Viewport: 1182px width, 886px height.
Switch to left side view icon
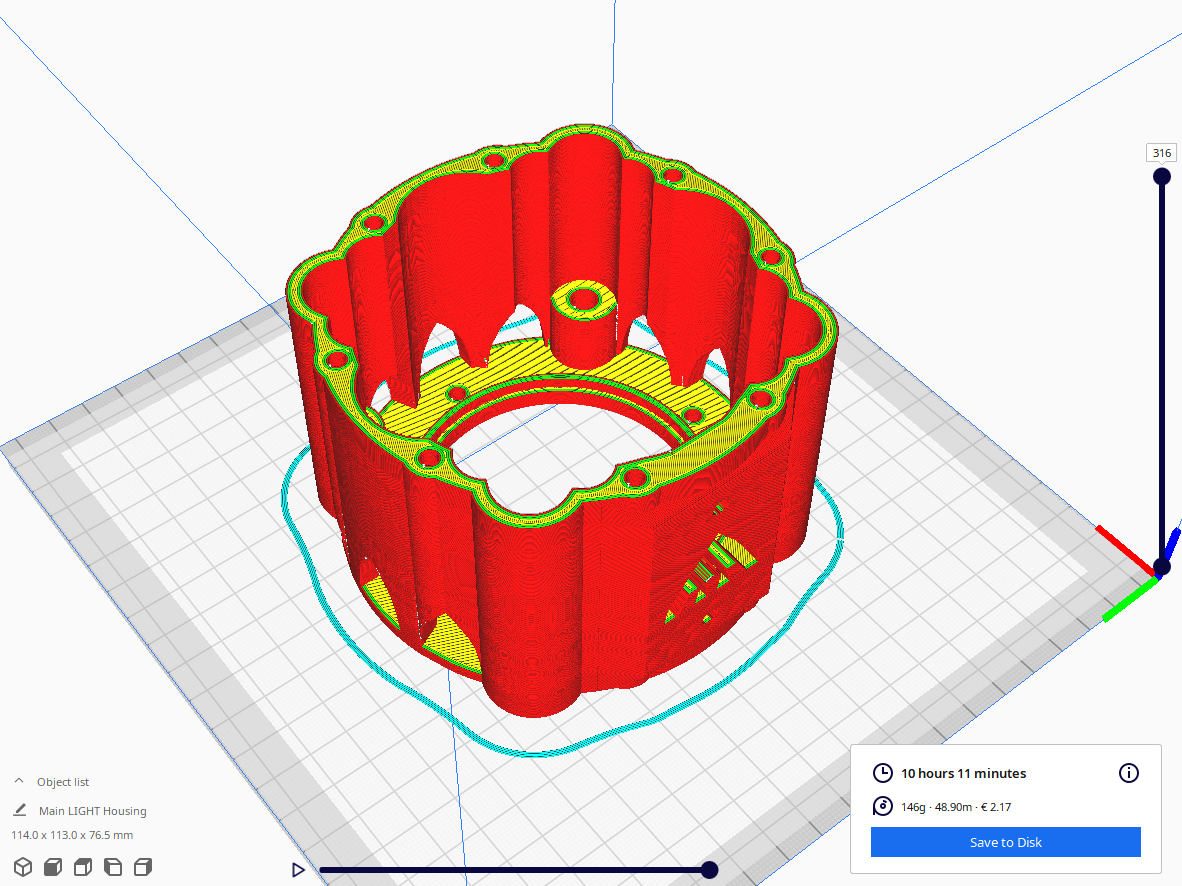112,867
